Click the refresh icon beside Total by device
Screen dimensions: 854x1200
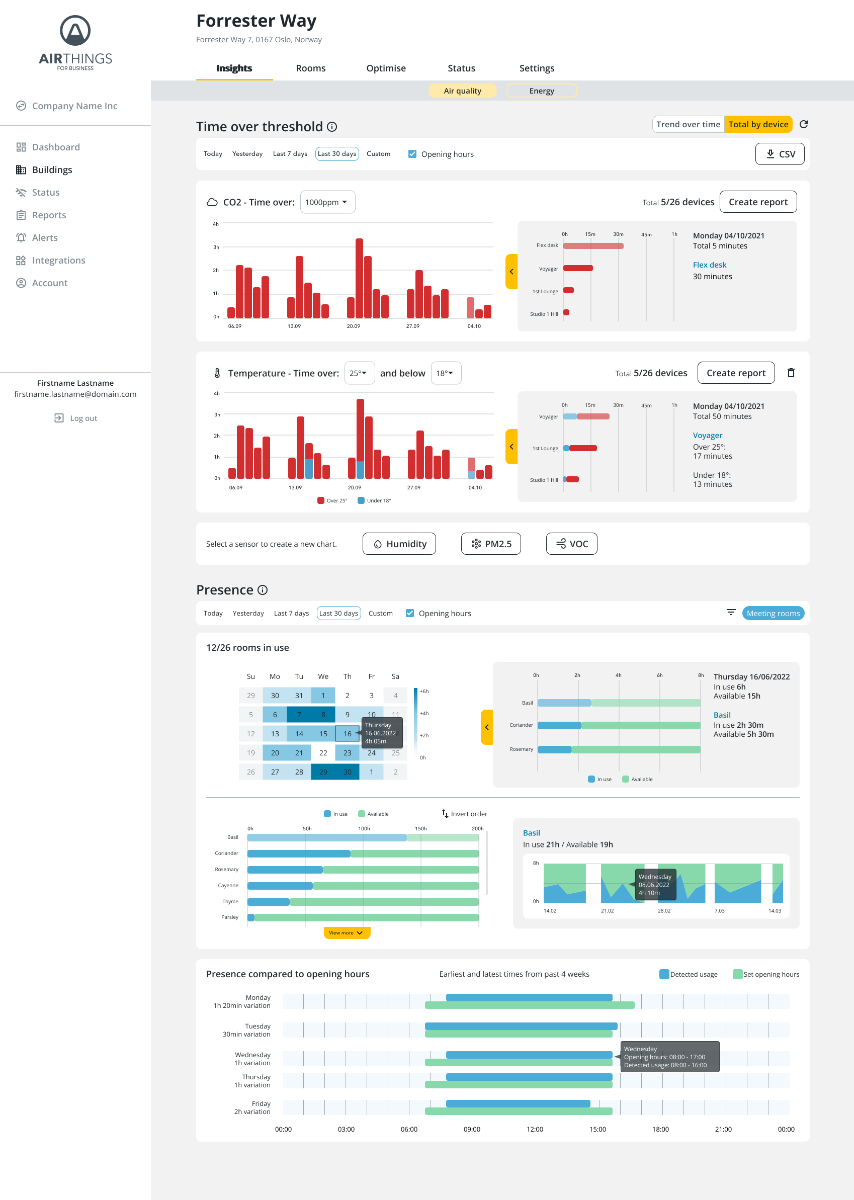pyautogui.click(x=804, y=124)
